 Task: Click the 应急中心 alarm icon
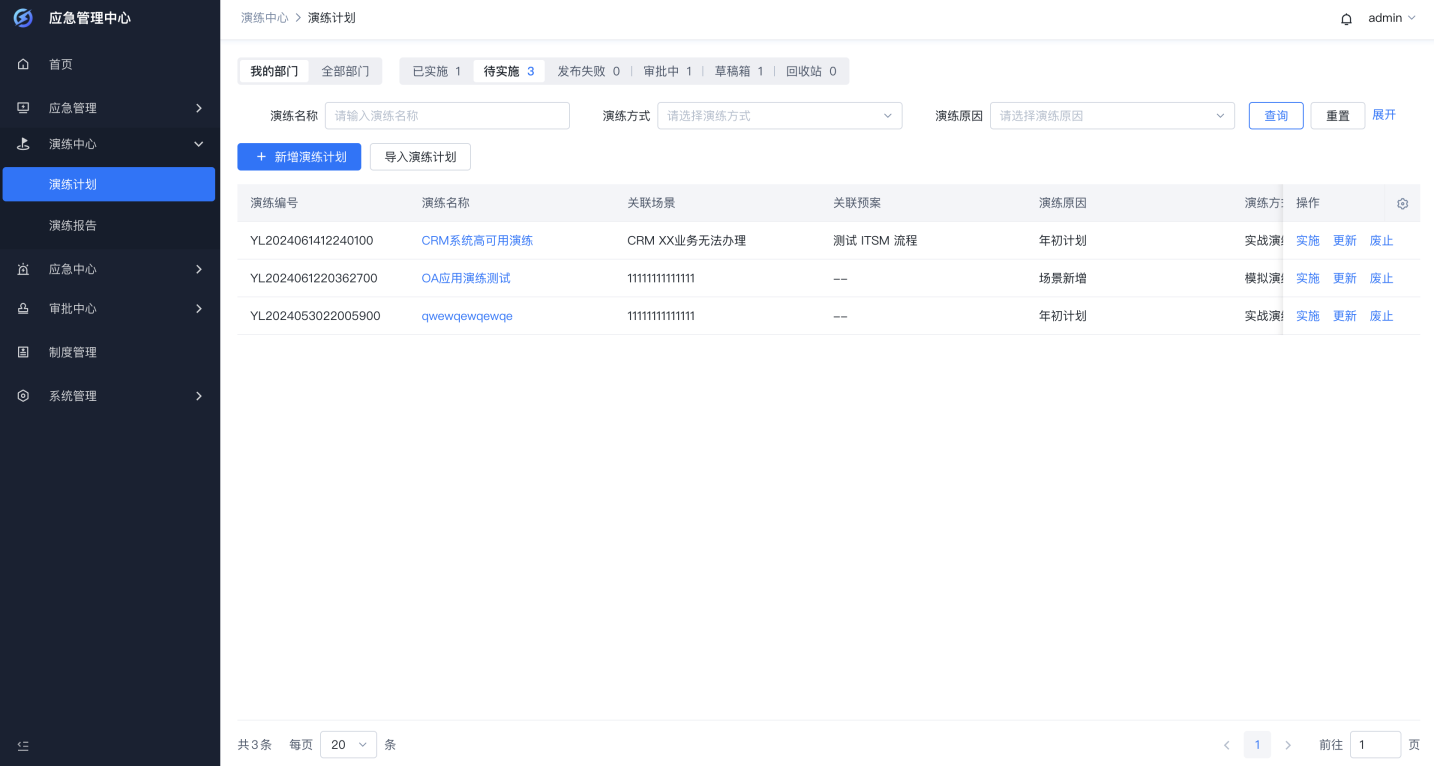(23, 267)
